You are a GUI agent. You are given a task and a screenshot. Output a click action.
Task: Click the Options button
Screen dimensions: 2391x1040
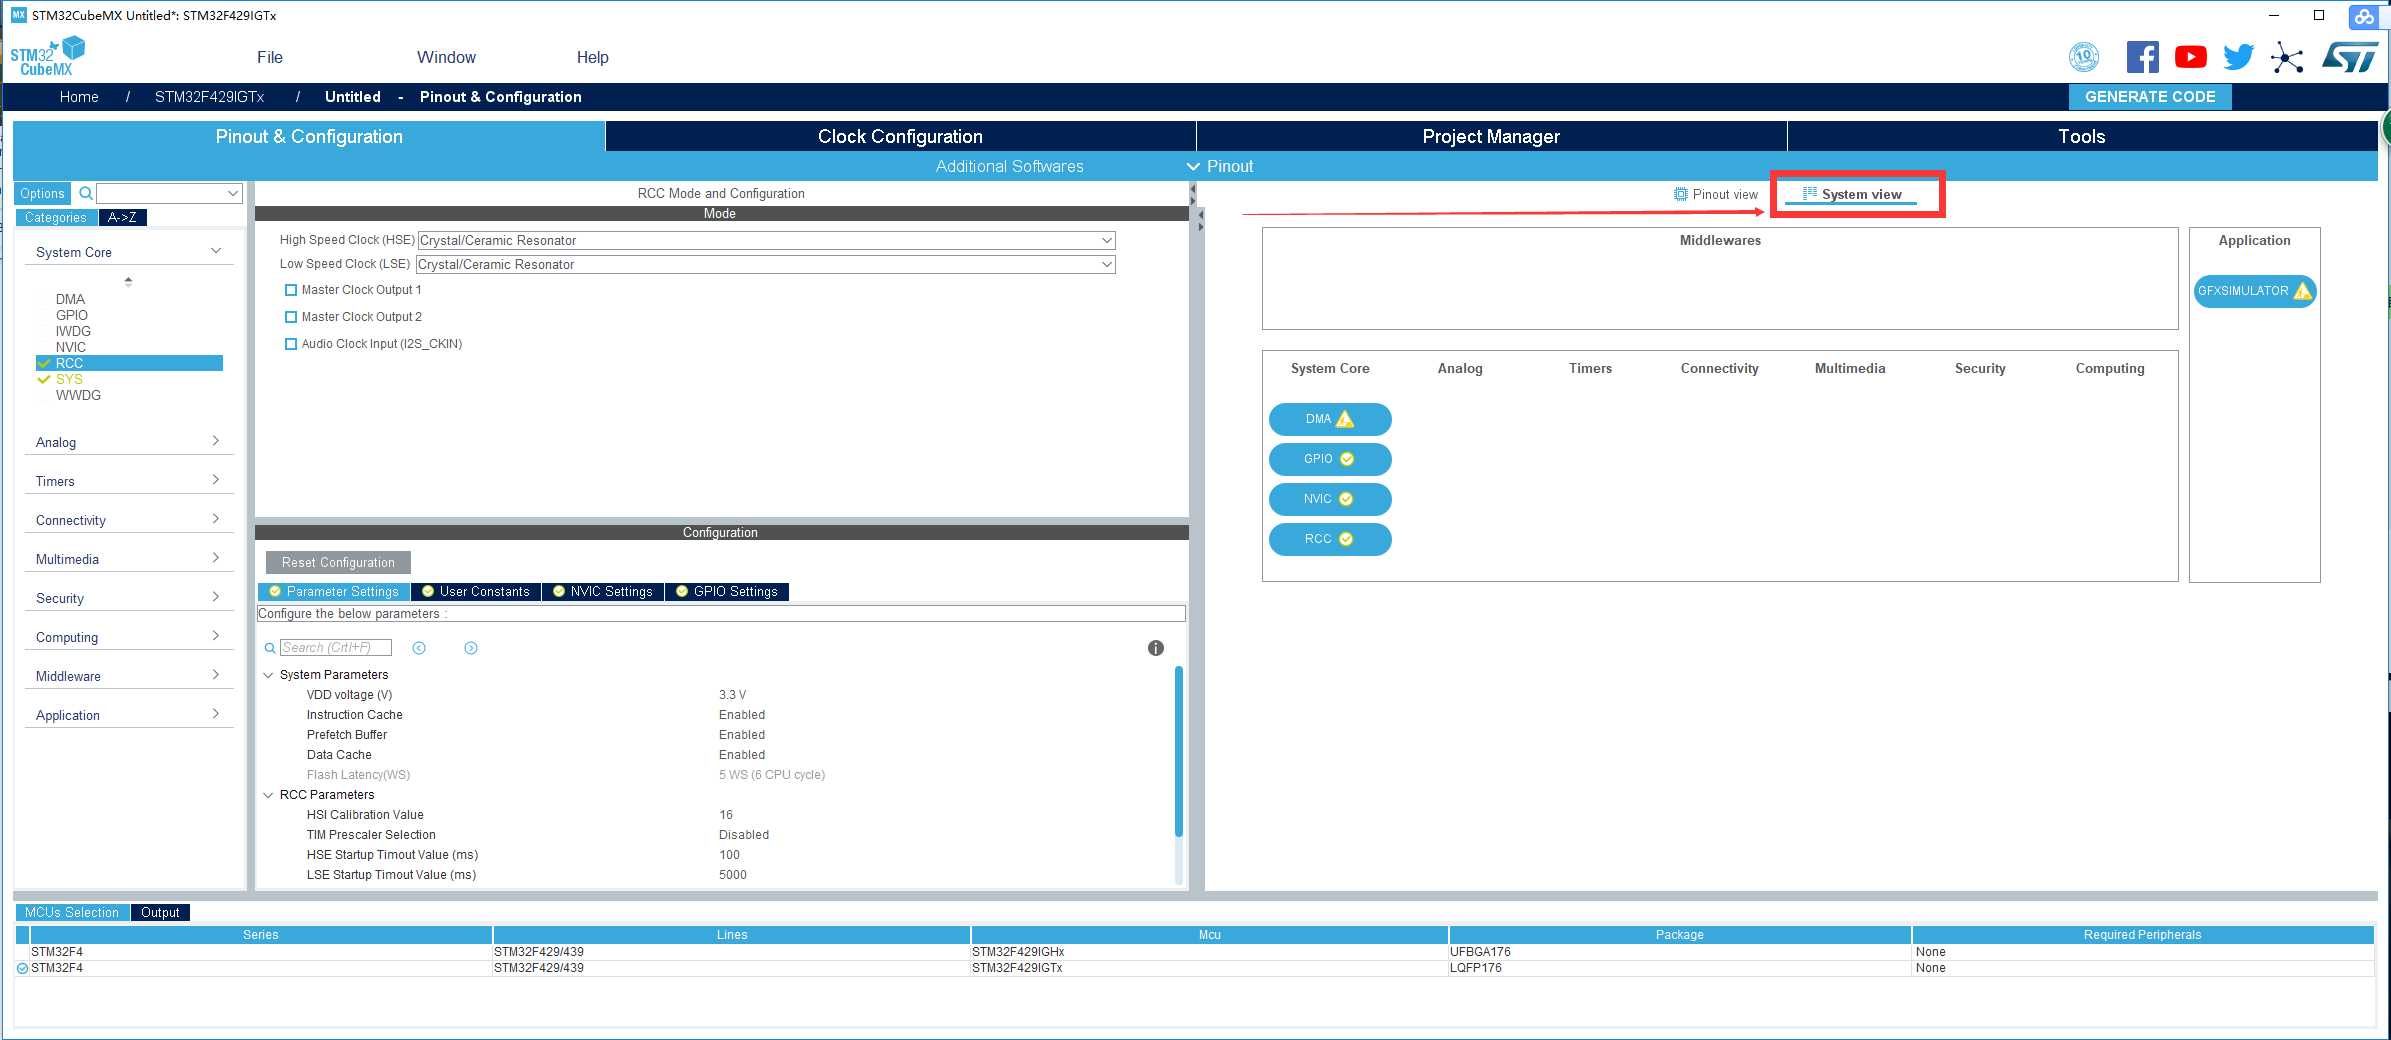click(42, 193)
